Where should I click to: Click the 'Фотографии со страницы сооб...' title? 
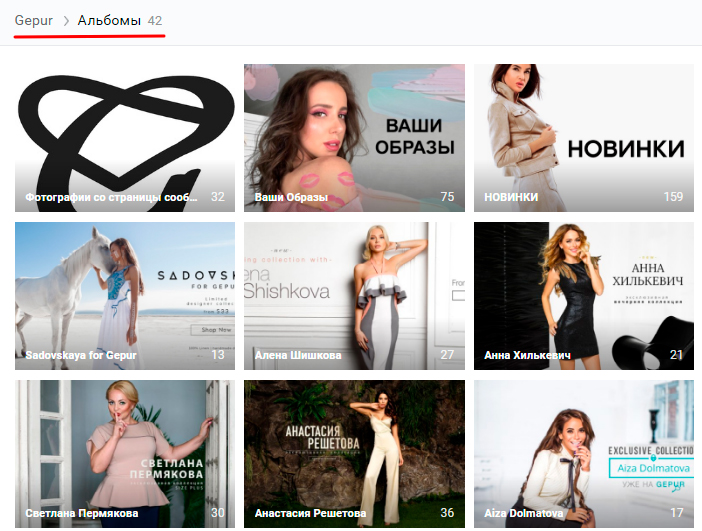pyautogui.click(x=111, y=197)
